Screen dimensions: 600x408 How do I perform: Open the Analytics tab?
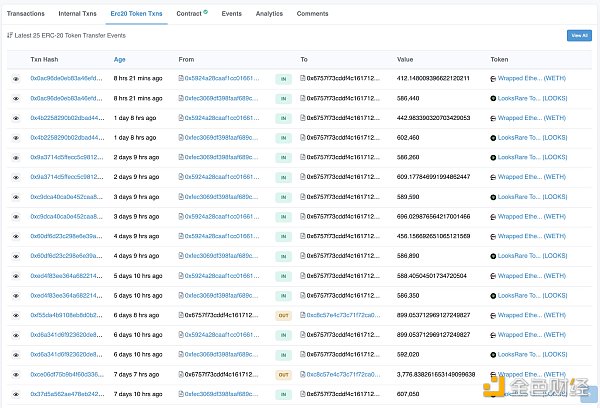[269, 14]
